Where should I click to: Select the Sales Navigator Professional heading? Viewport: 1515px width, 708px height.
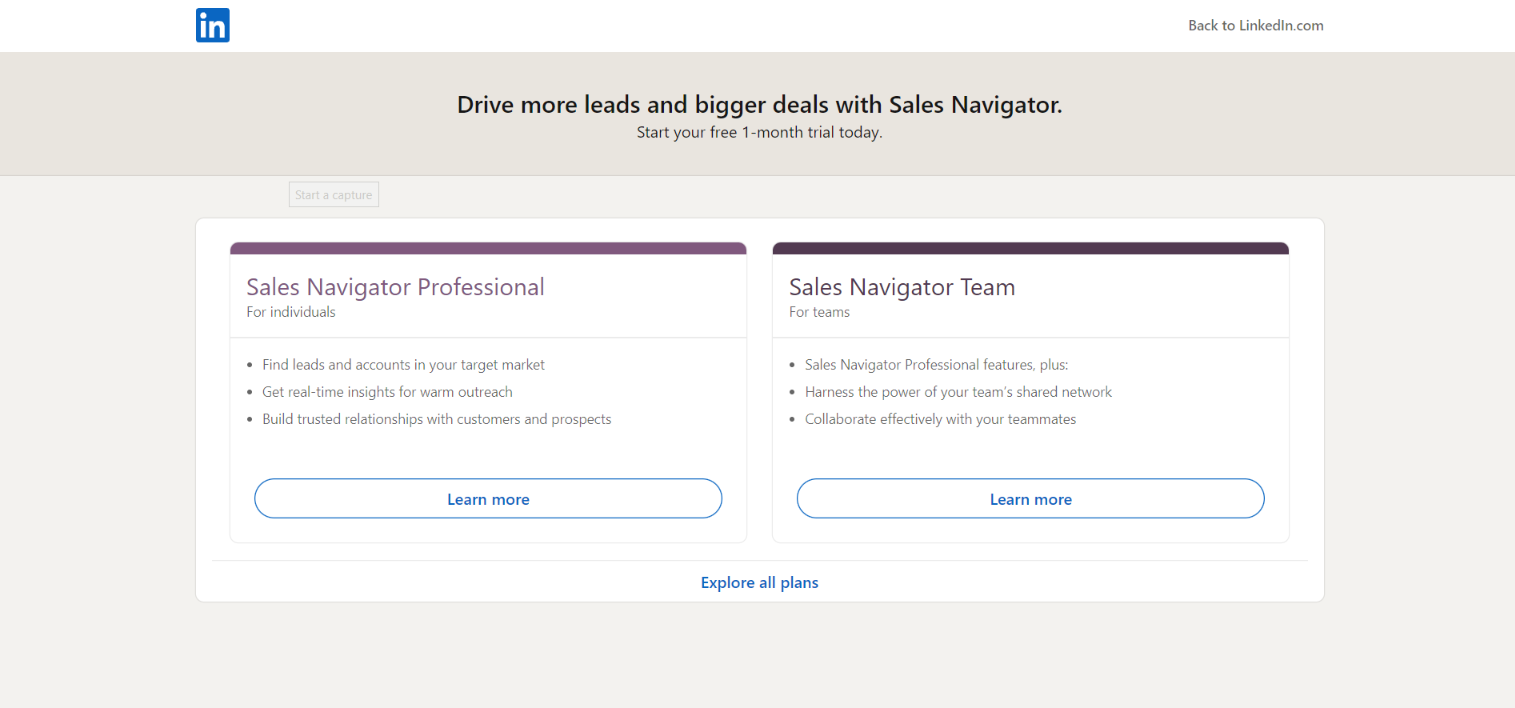point(395,287)
